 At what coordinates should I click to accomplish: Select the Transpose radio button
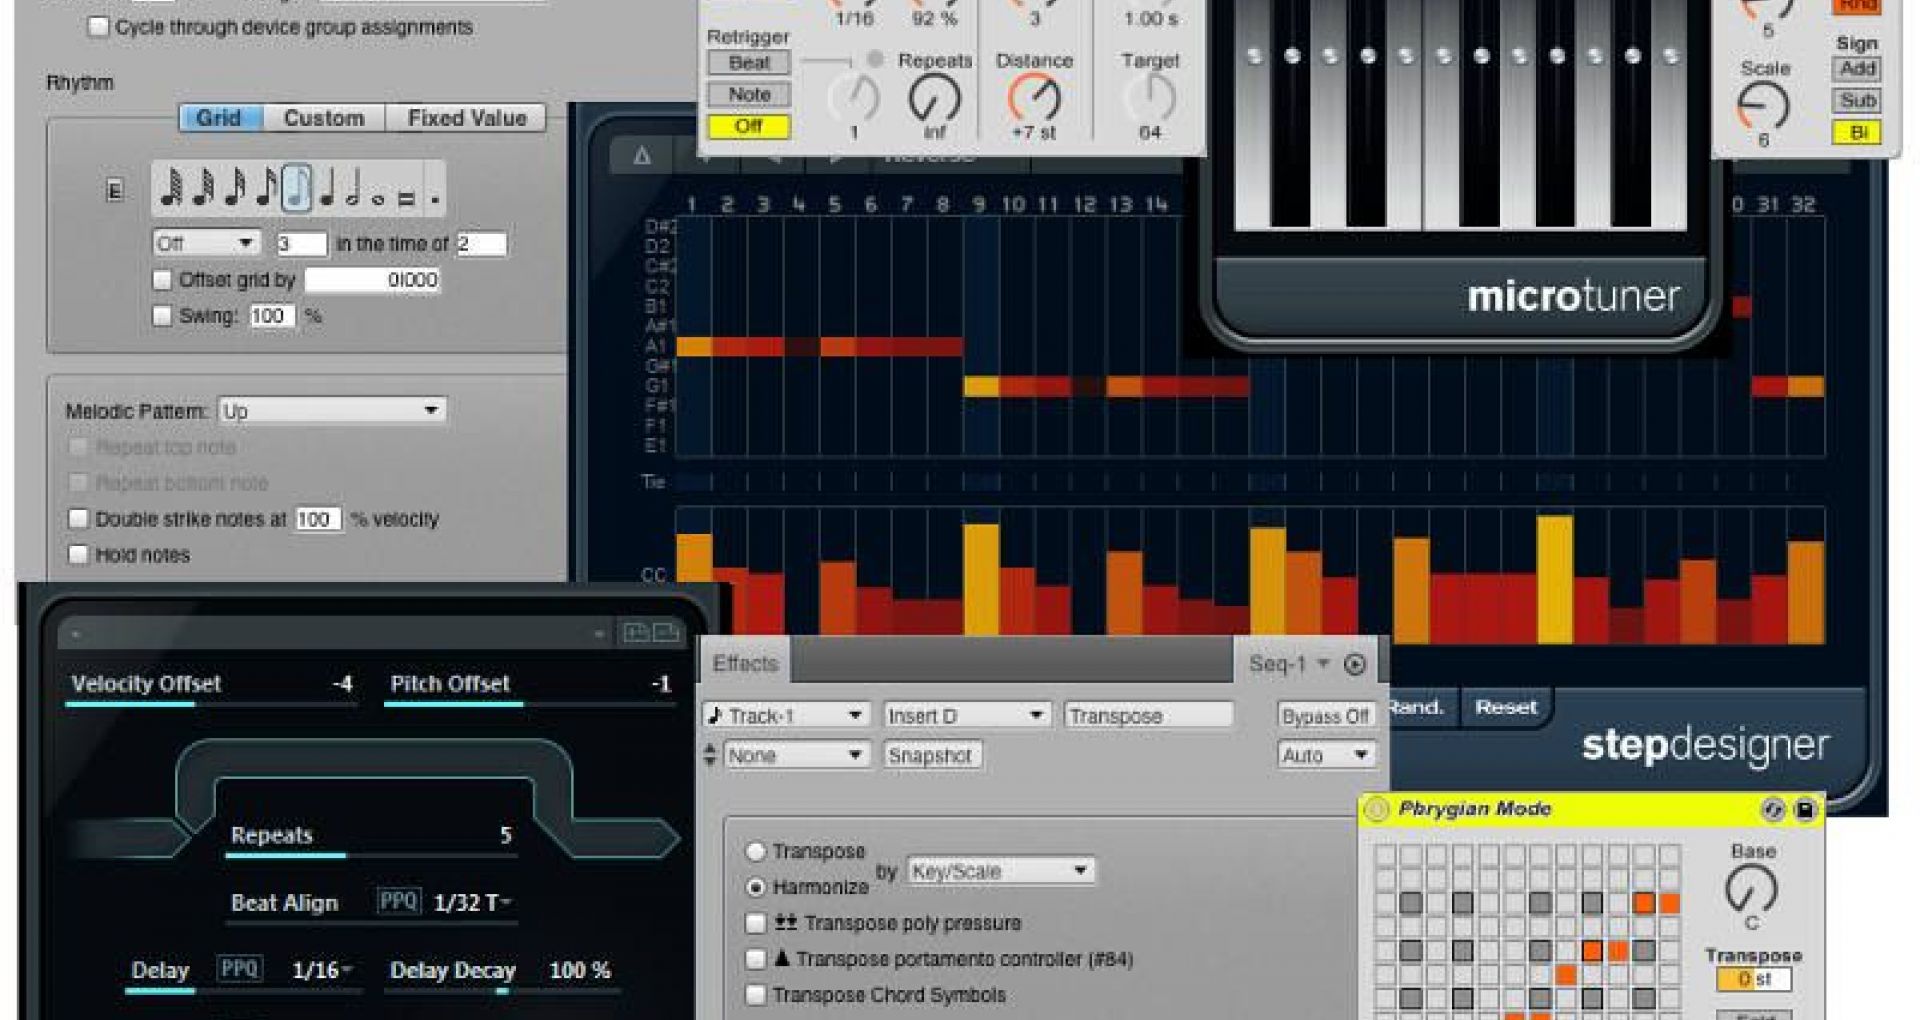click(756, 851)
